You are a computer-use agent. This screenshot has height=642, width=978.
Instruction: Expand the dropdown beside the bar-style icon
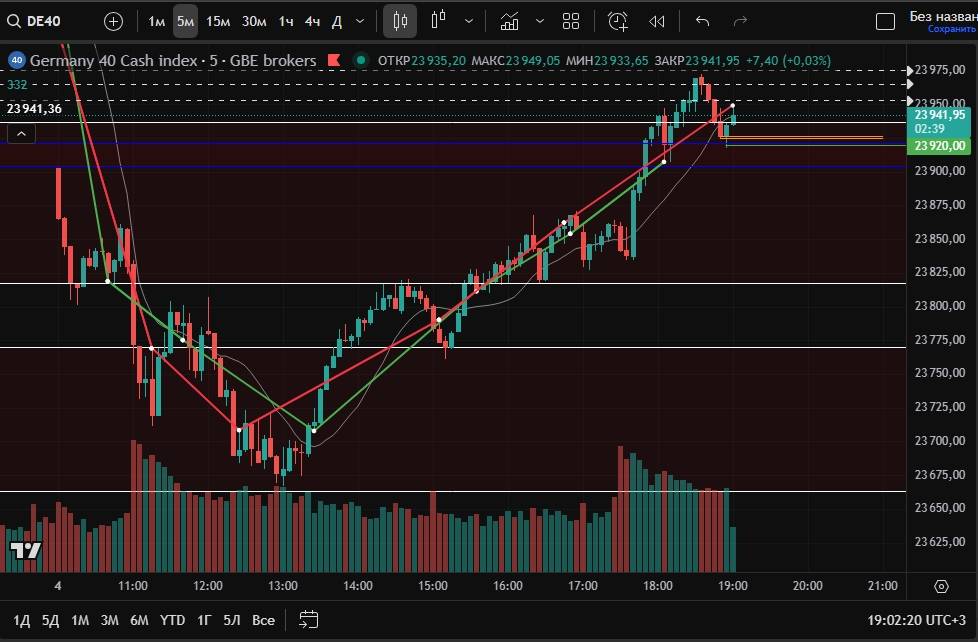coord(469,21)
